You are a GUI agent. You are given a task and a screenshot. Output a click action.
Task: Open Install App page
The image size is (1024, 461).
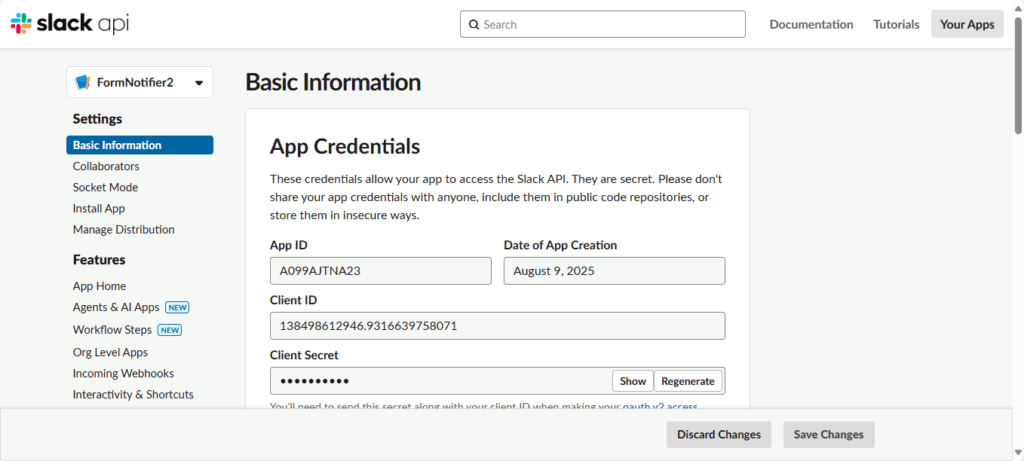click(99, 209)
